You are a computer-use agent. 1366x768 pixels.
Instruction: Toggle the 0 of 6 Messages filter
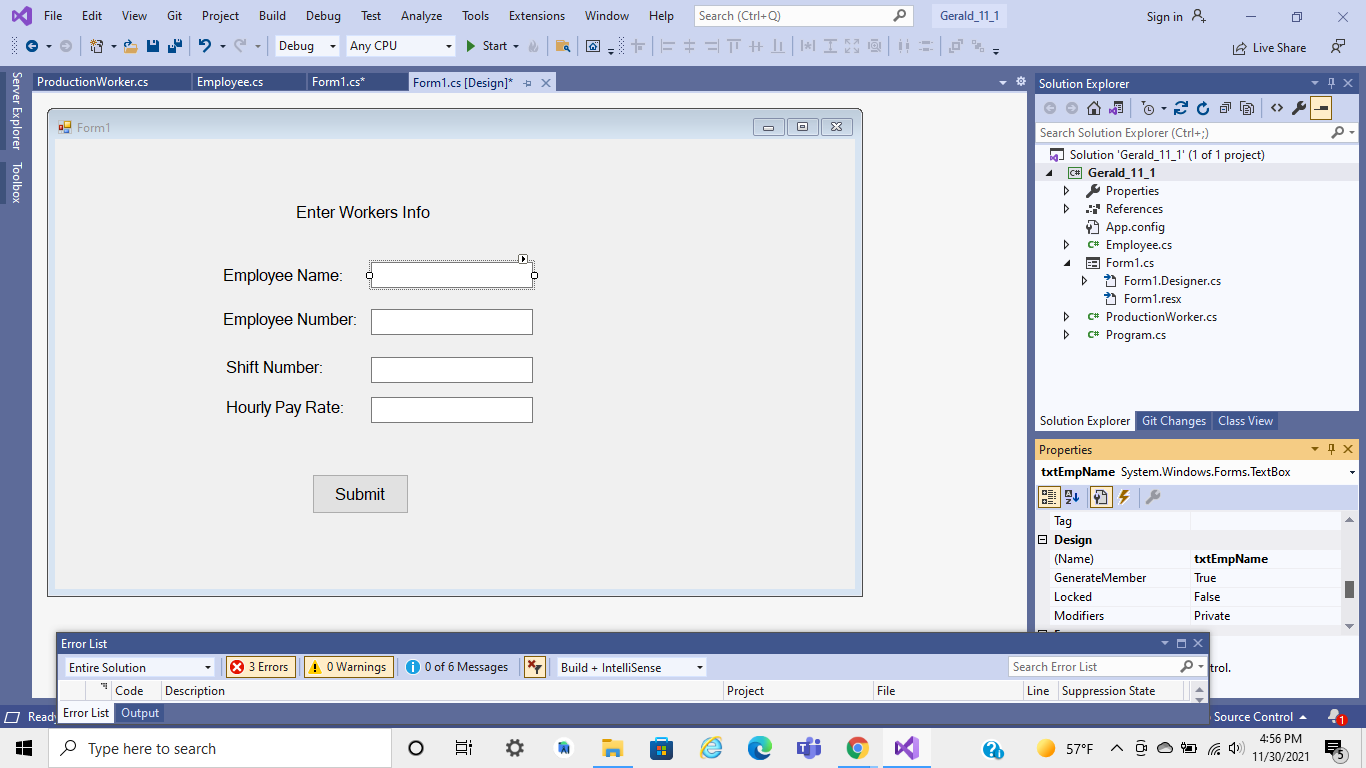[x=457, y=667]
